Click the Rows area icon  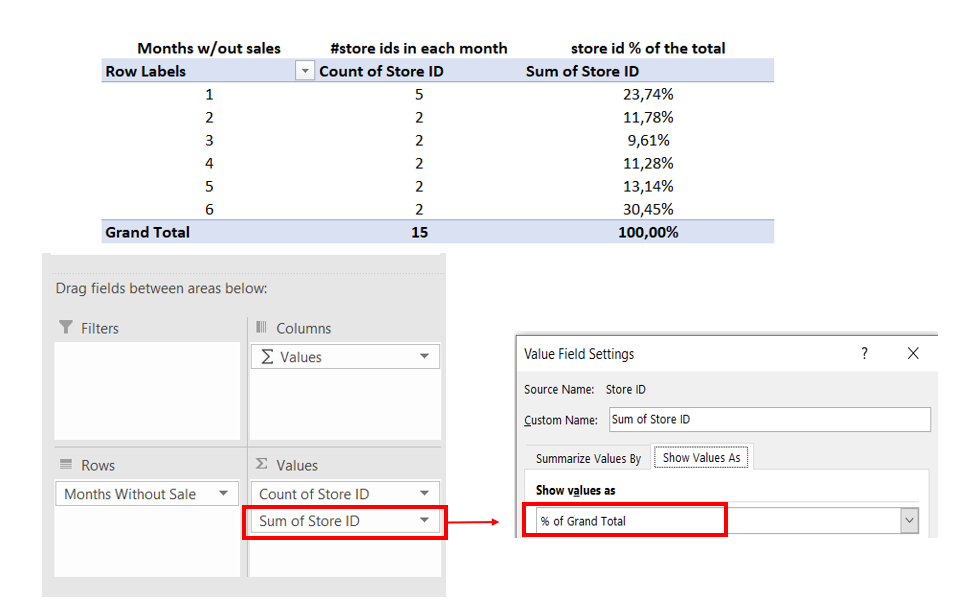click(x=66, y=465)
